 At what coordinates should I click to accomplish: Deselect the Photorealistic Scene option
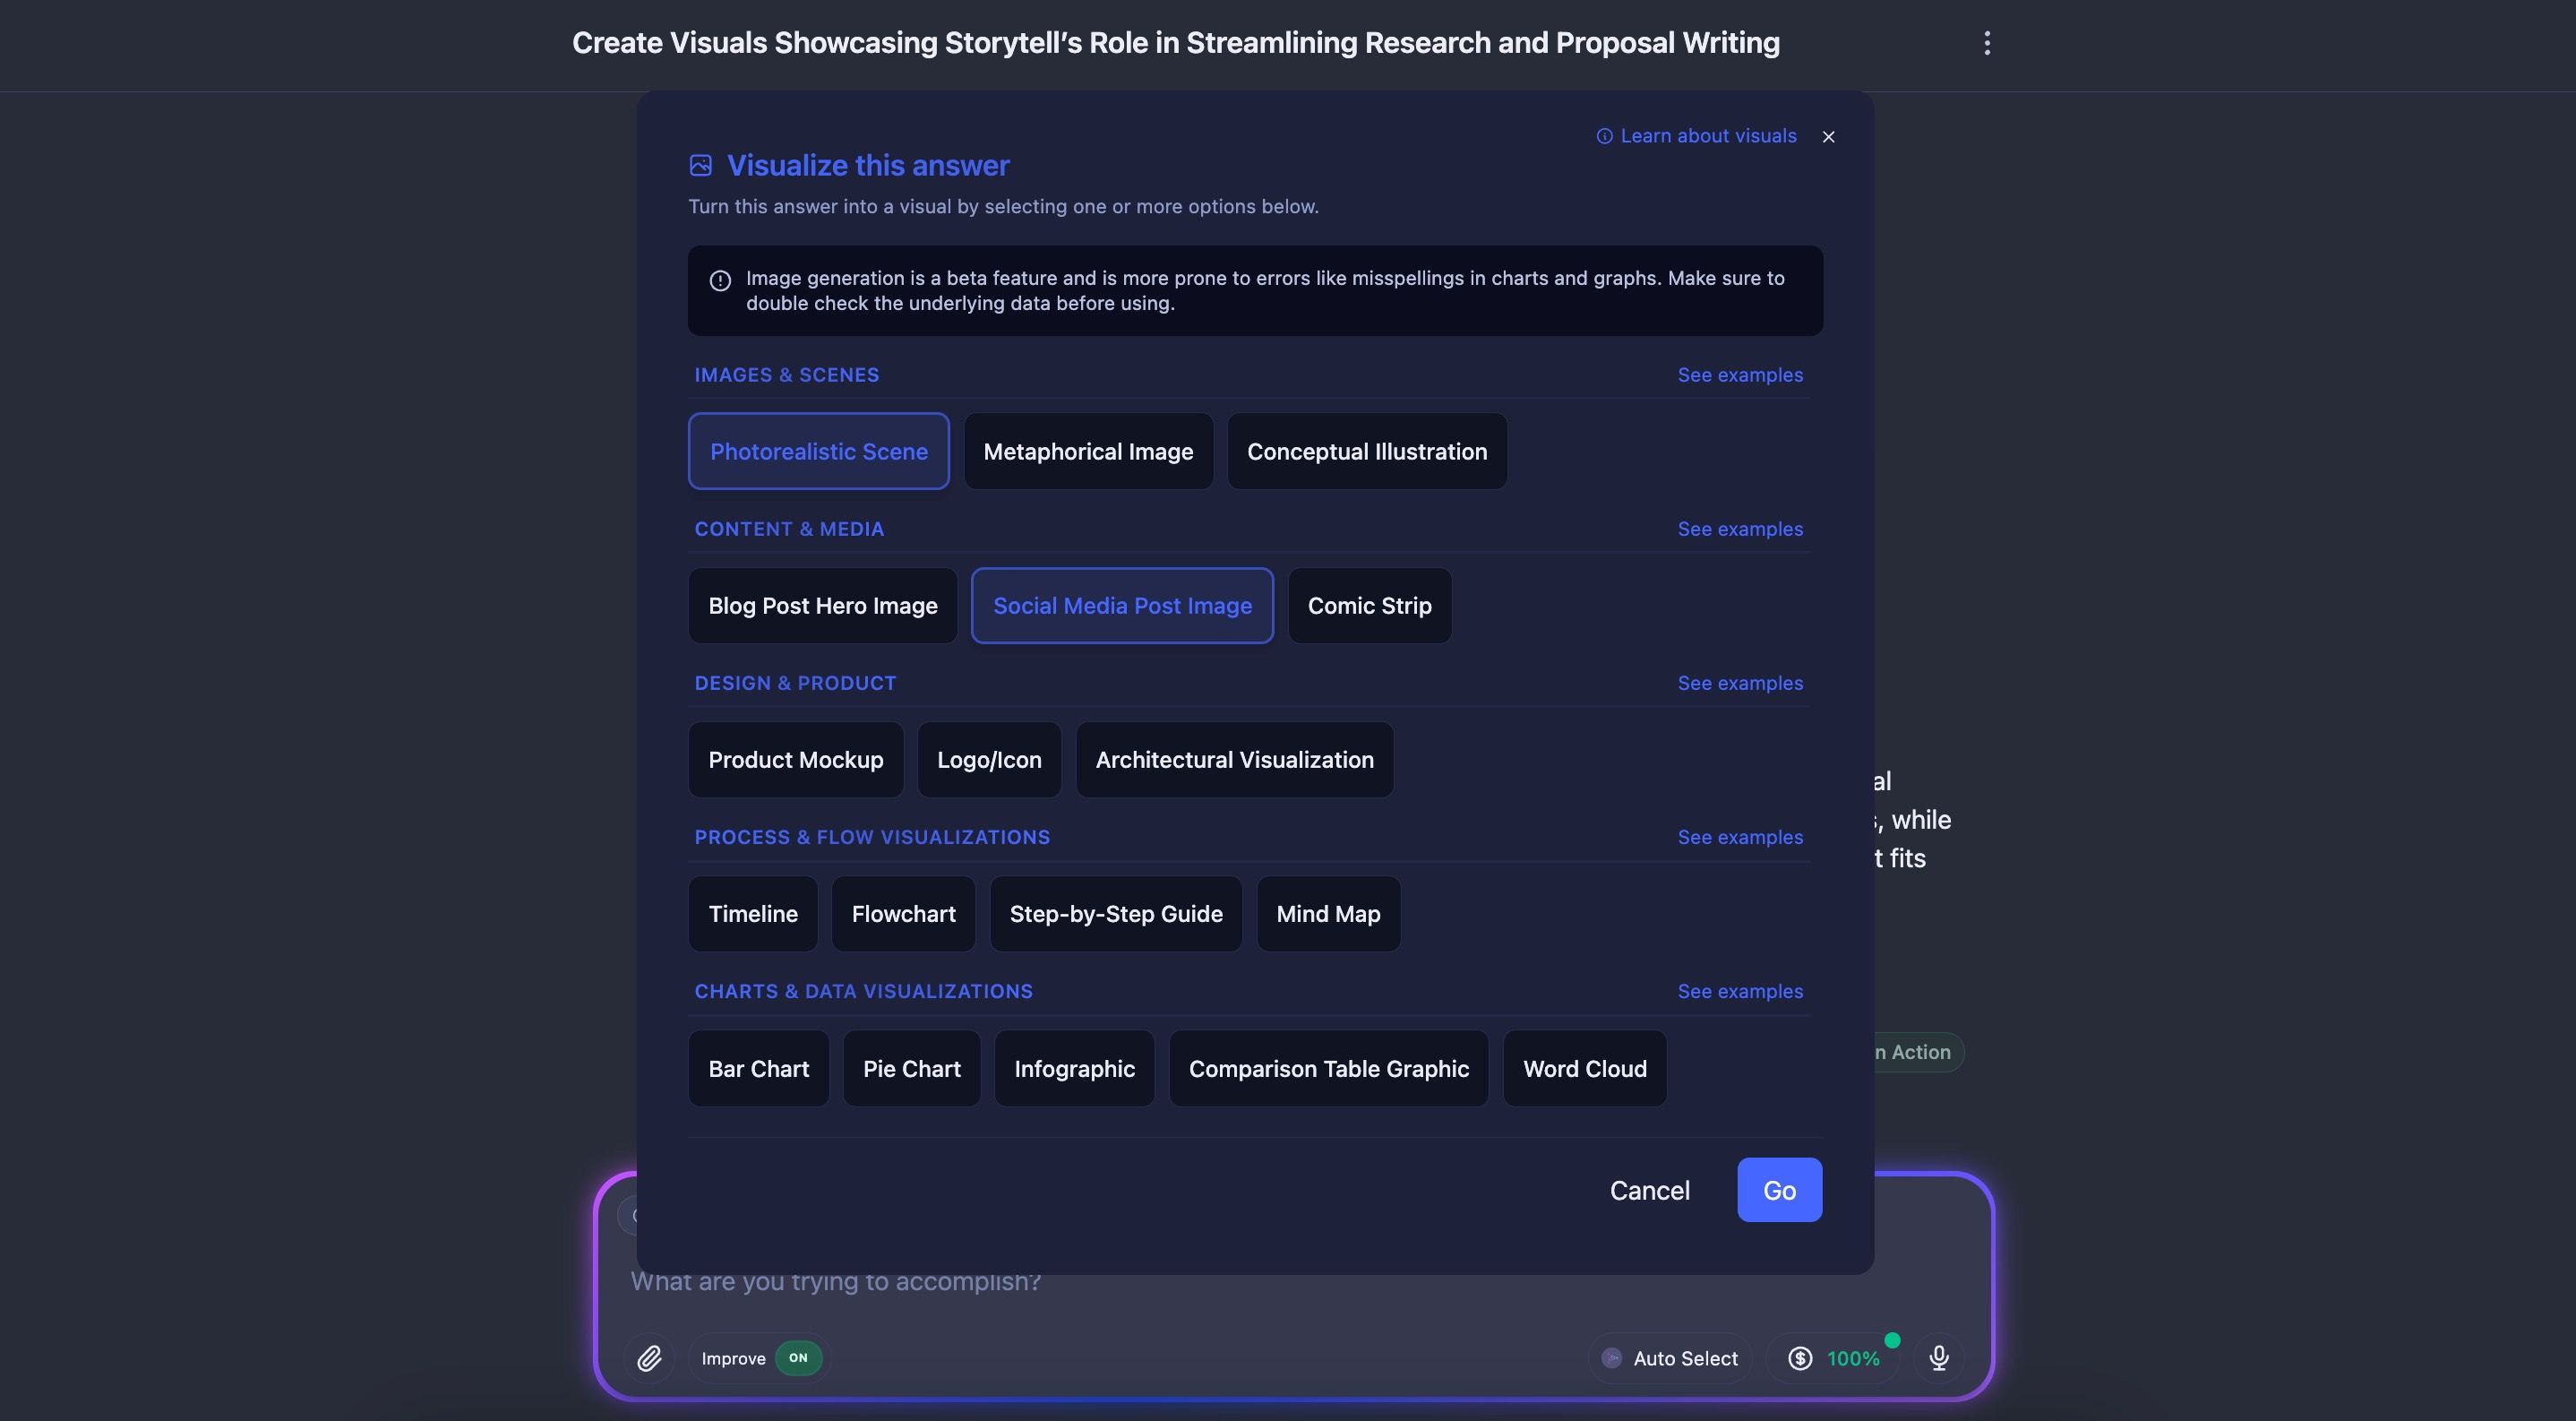[x=818, y=451]
